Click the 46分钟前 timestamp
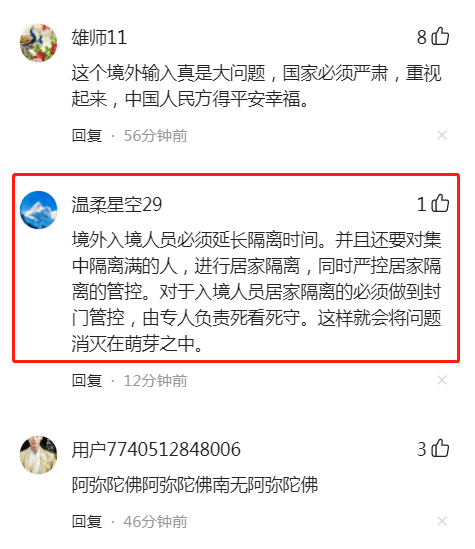 155,521
